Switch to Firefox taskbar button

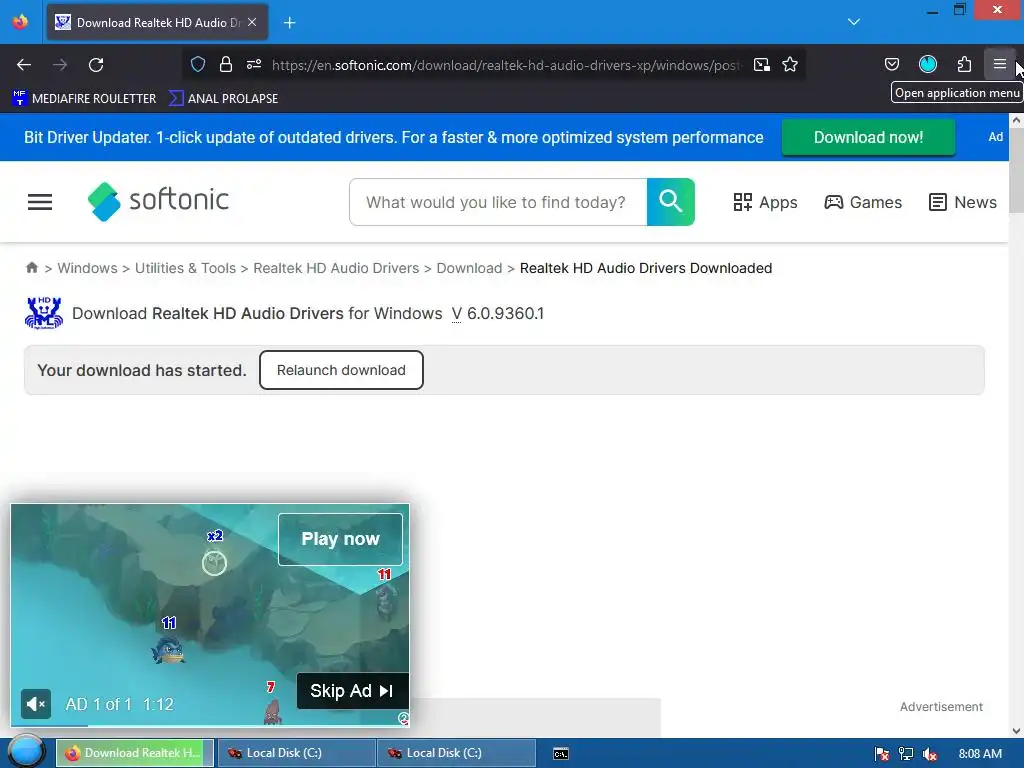pos(135,753)
